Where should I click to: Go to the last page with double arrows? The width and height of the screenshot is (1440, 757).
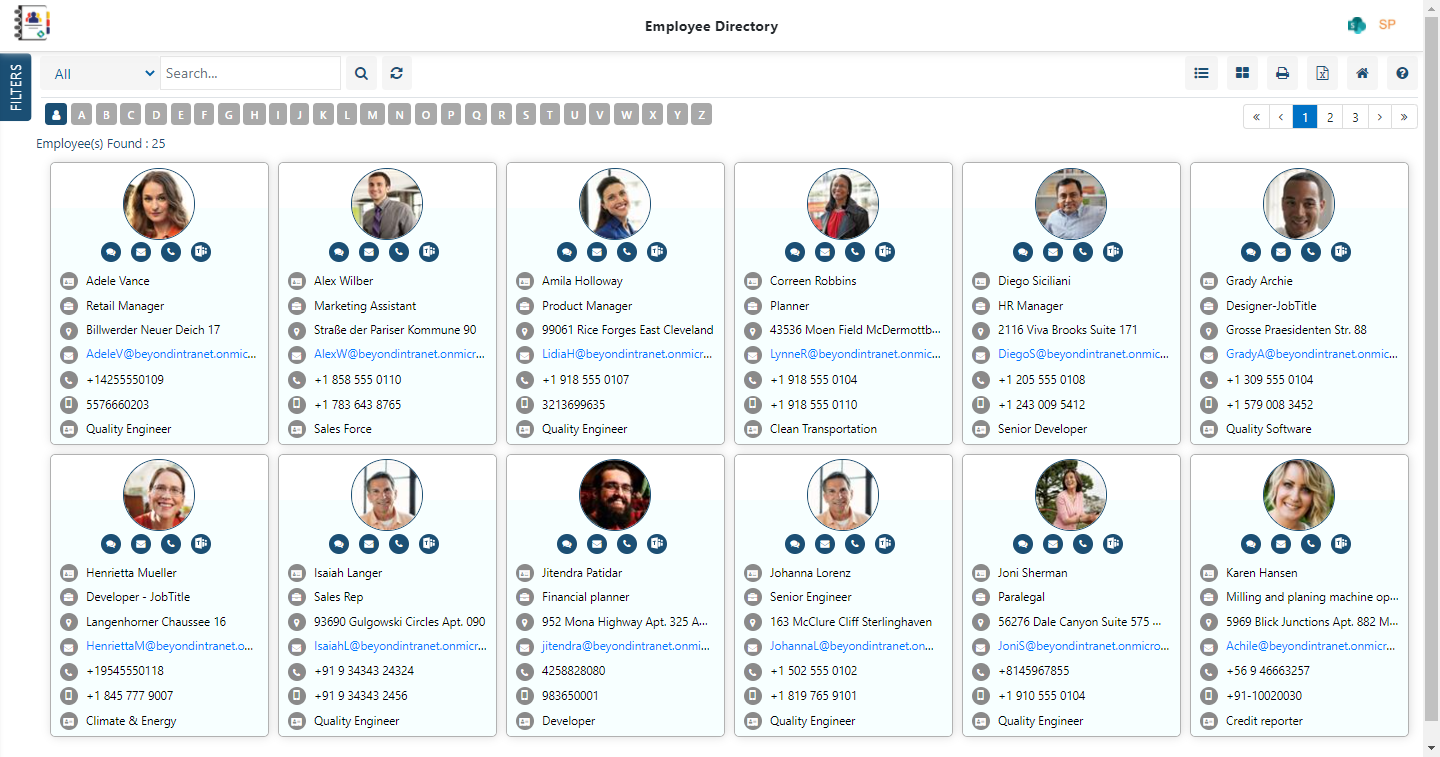click(1404, 116)
